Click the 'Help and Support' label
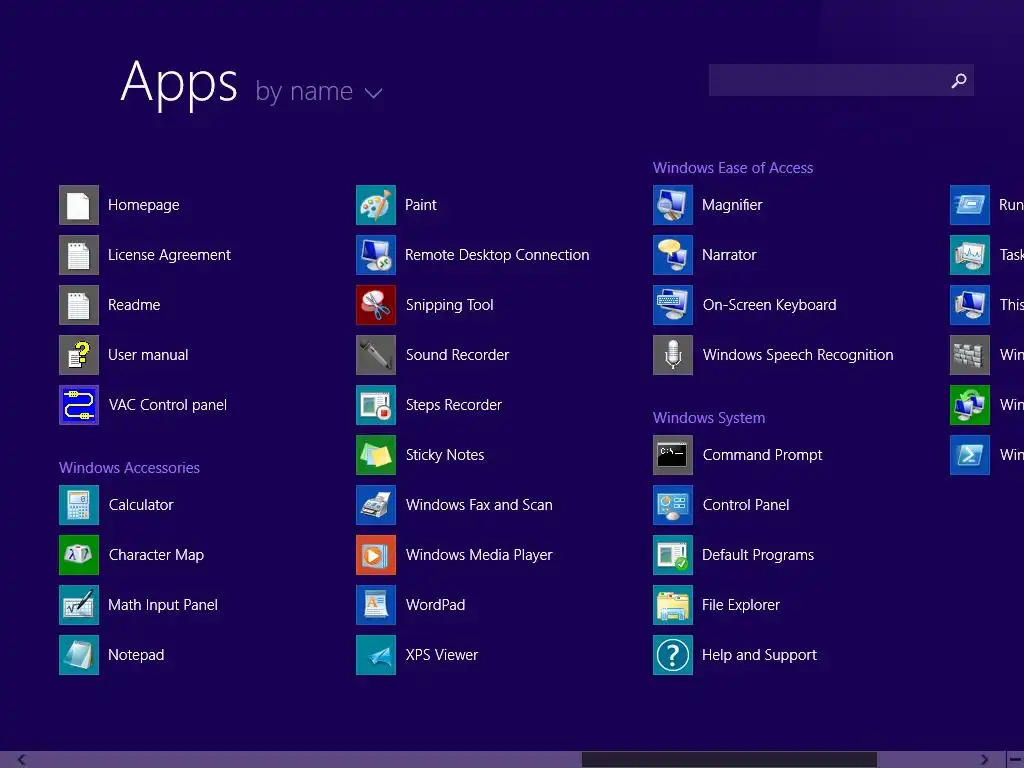The image size is (1024, 768). click(x=759, y=655)
